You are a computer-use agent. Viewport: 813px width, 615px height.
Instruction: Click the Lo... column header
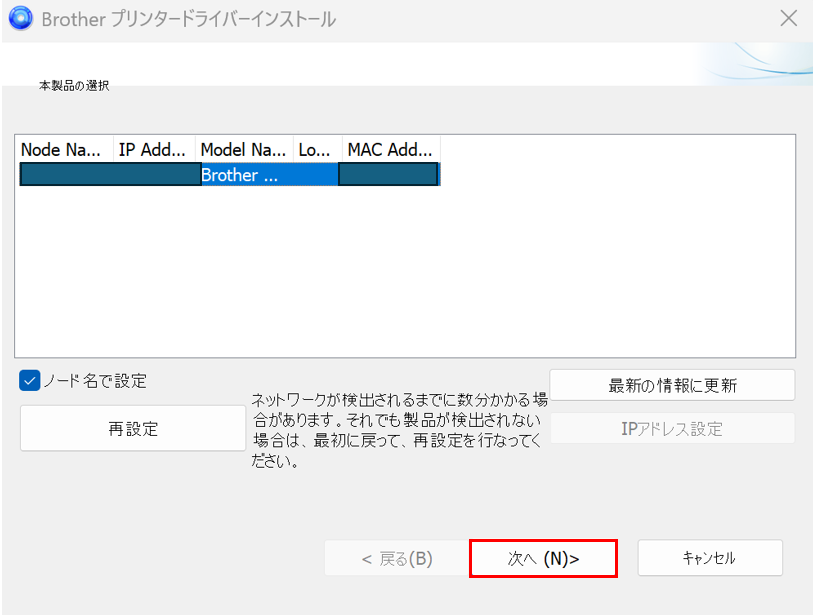pyautogui.click(x=317, y=150)
